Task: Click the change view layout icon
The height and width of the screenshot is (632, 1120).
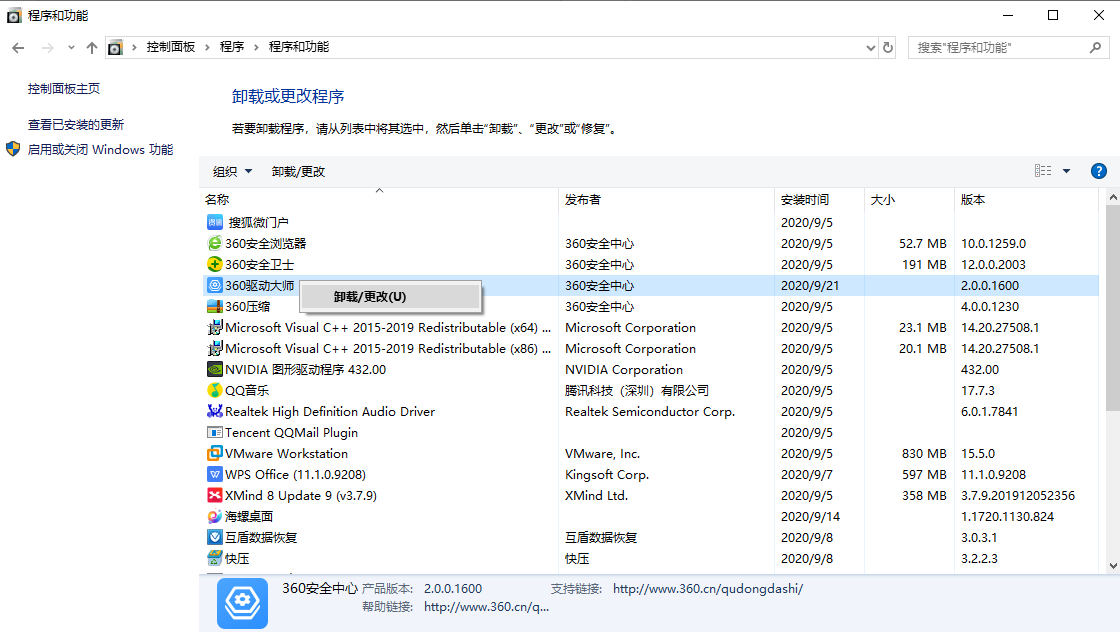Action: (x=1043, y=171)
